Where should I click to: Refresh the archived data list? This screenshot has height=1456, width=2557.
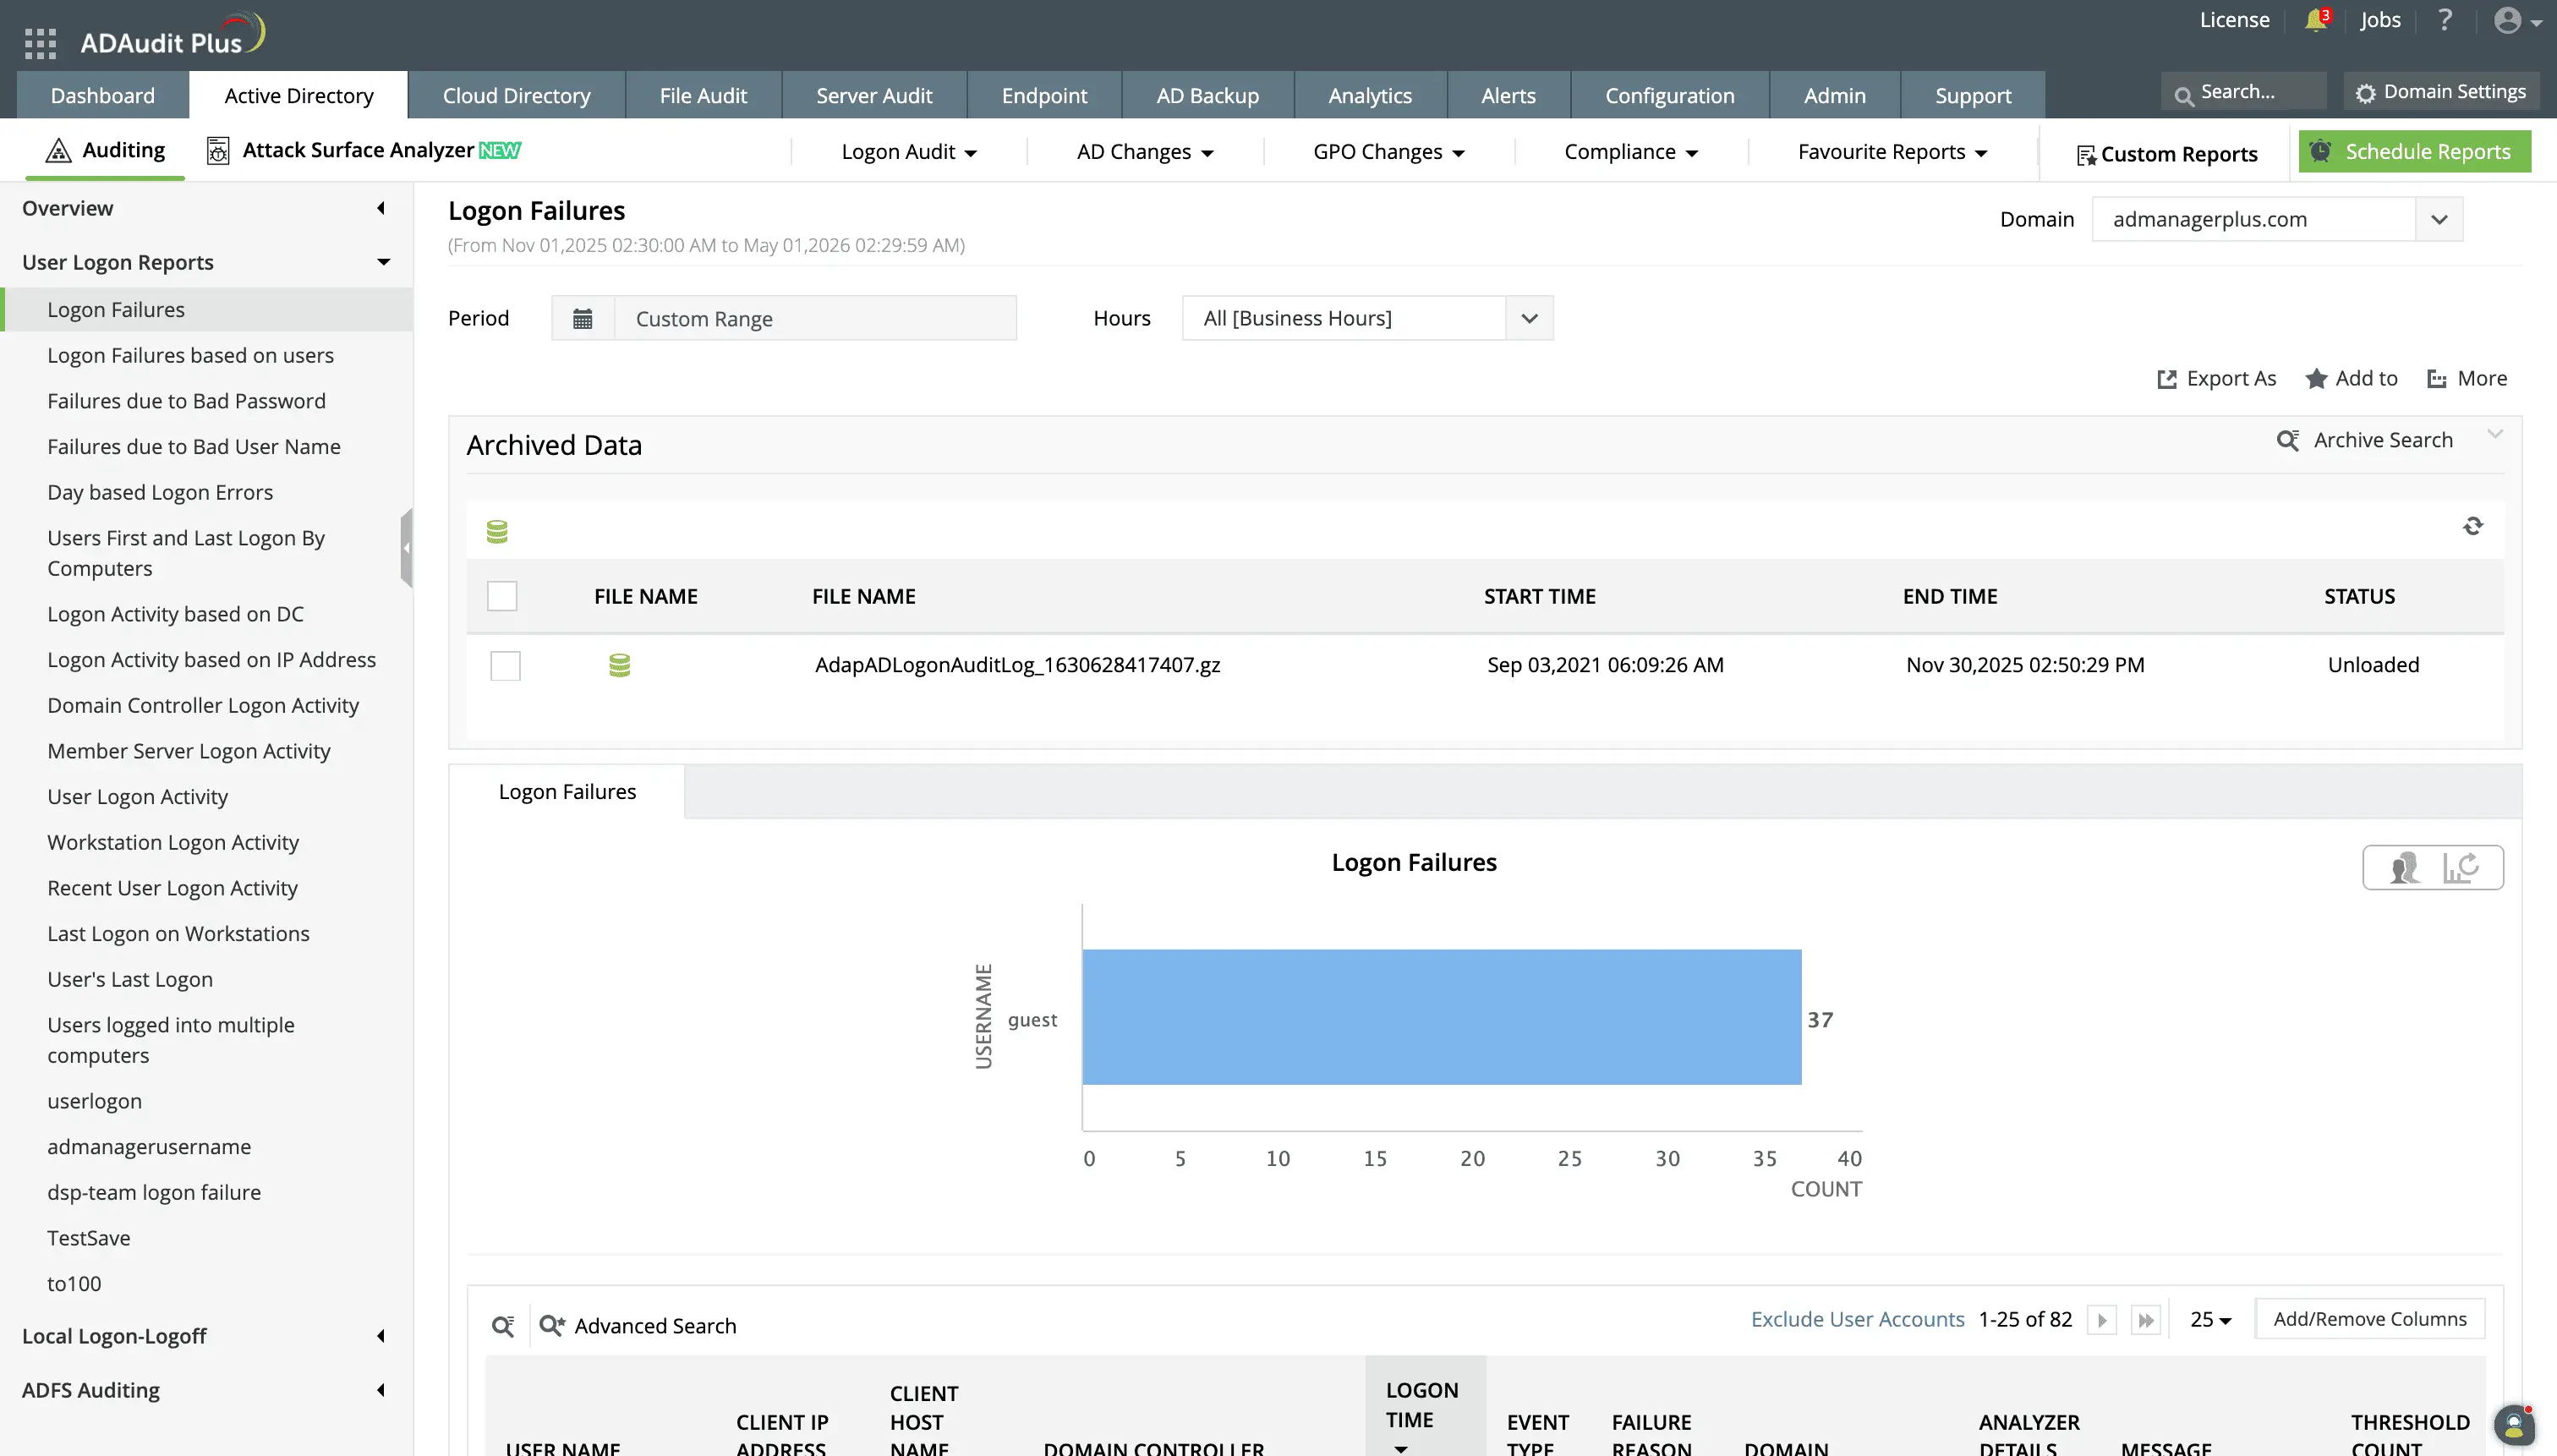pos(2473,526)
